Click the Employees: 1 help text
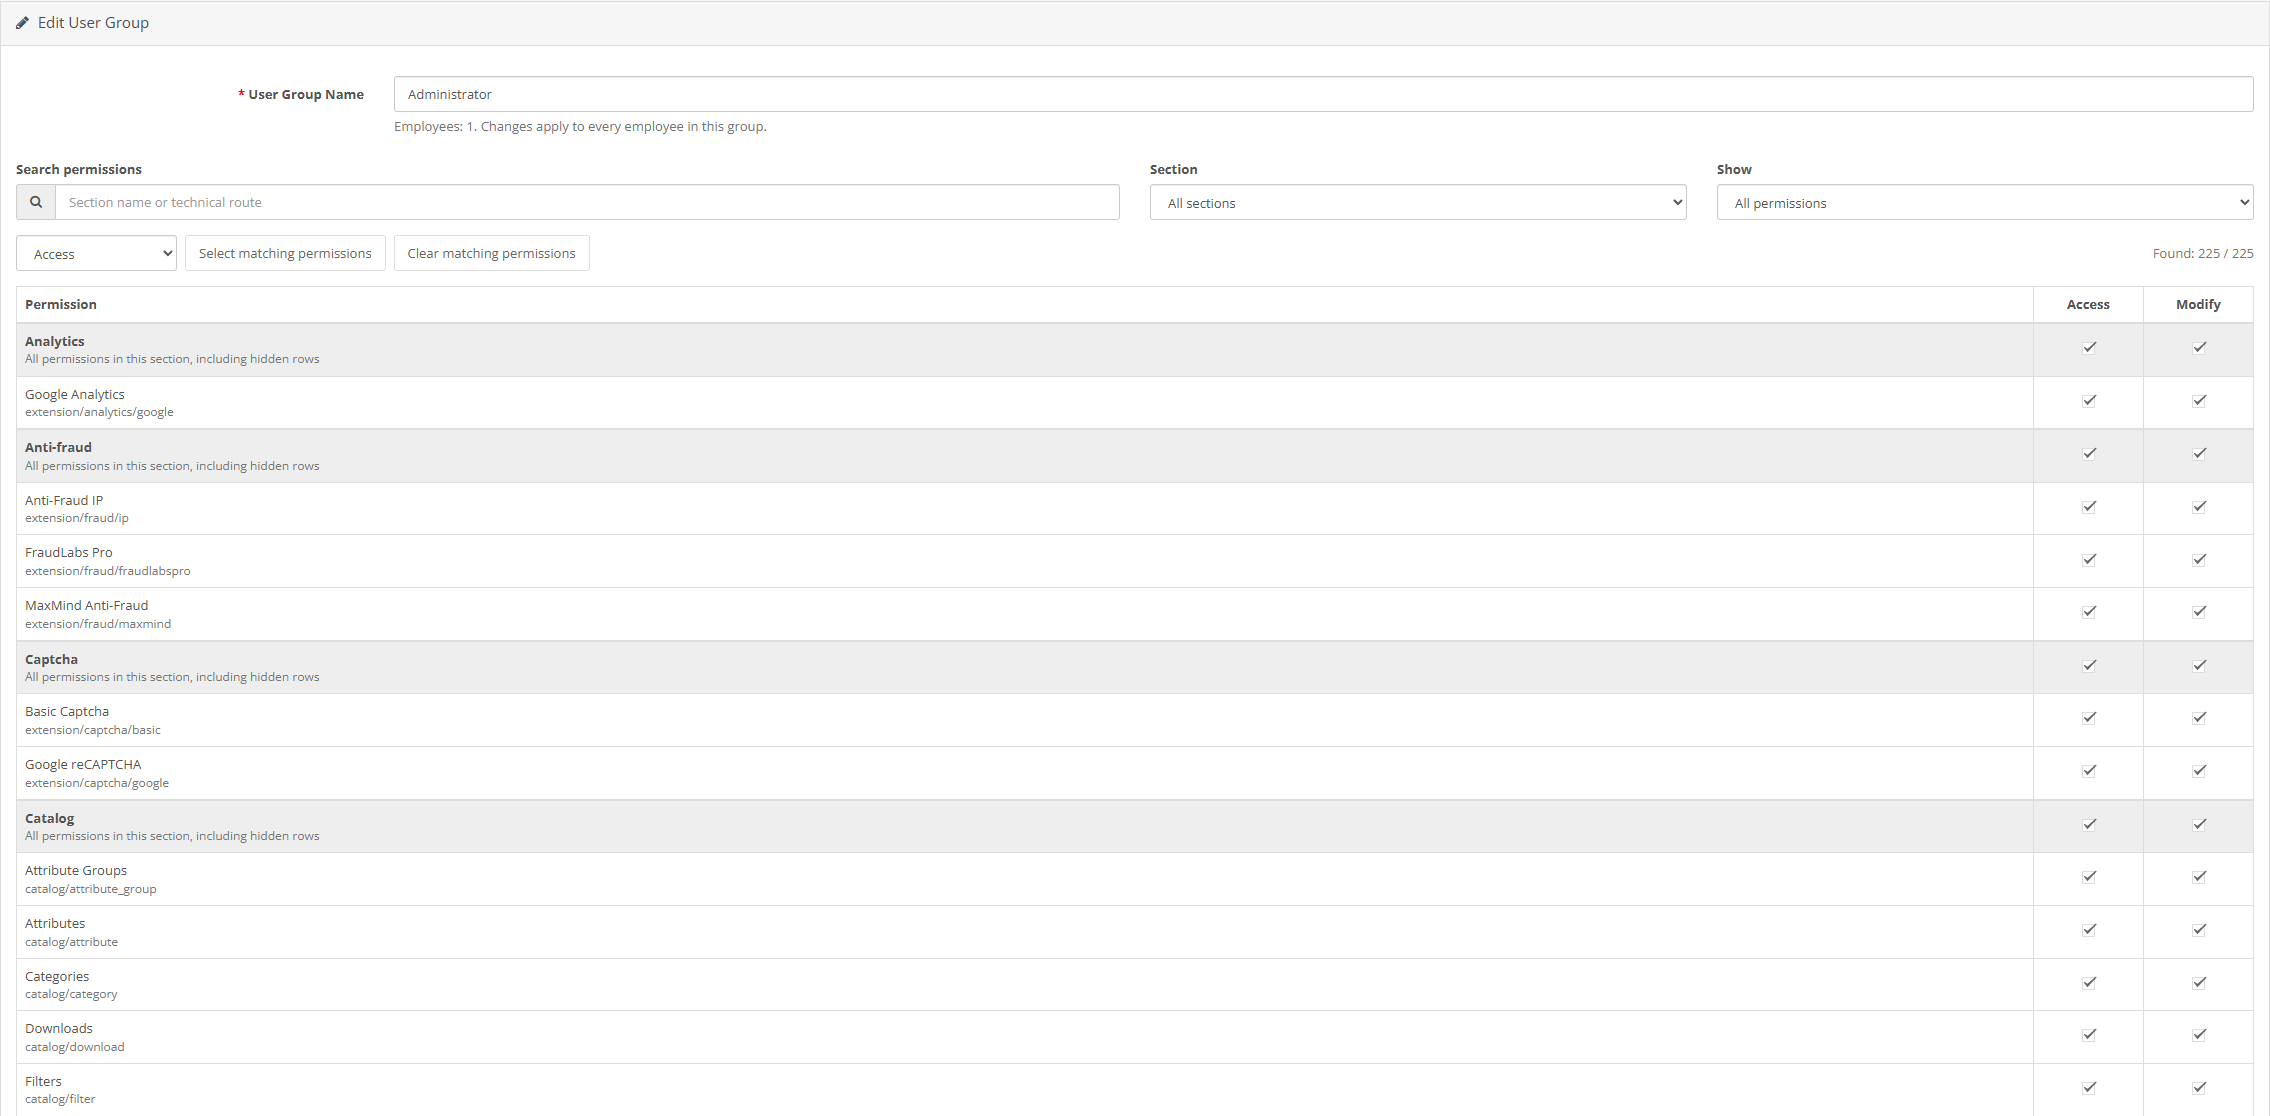The height and width of the screenshot is (1116, 2270). coord(580,126)
